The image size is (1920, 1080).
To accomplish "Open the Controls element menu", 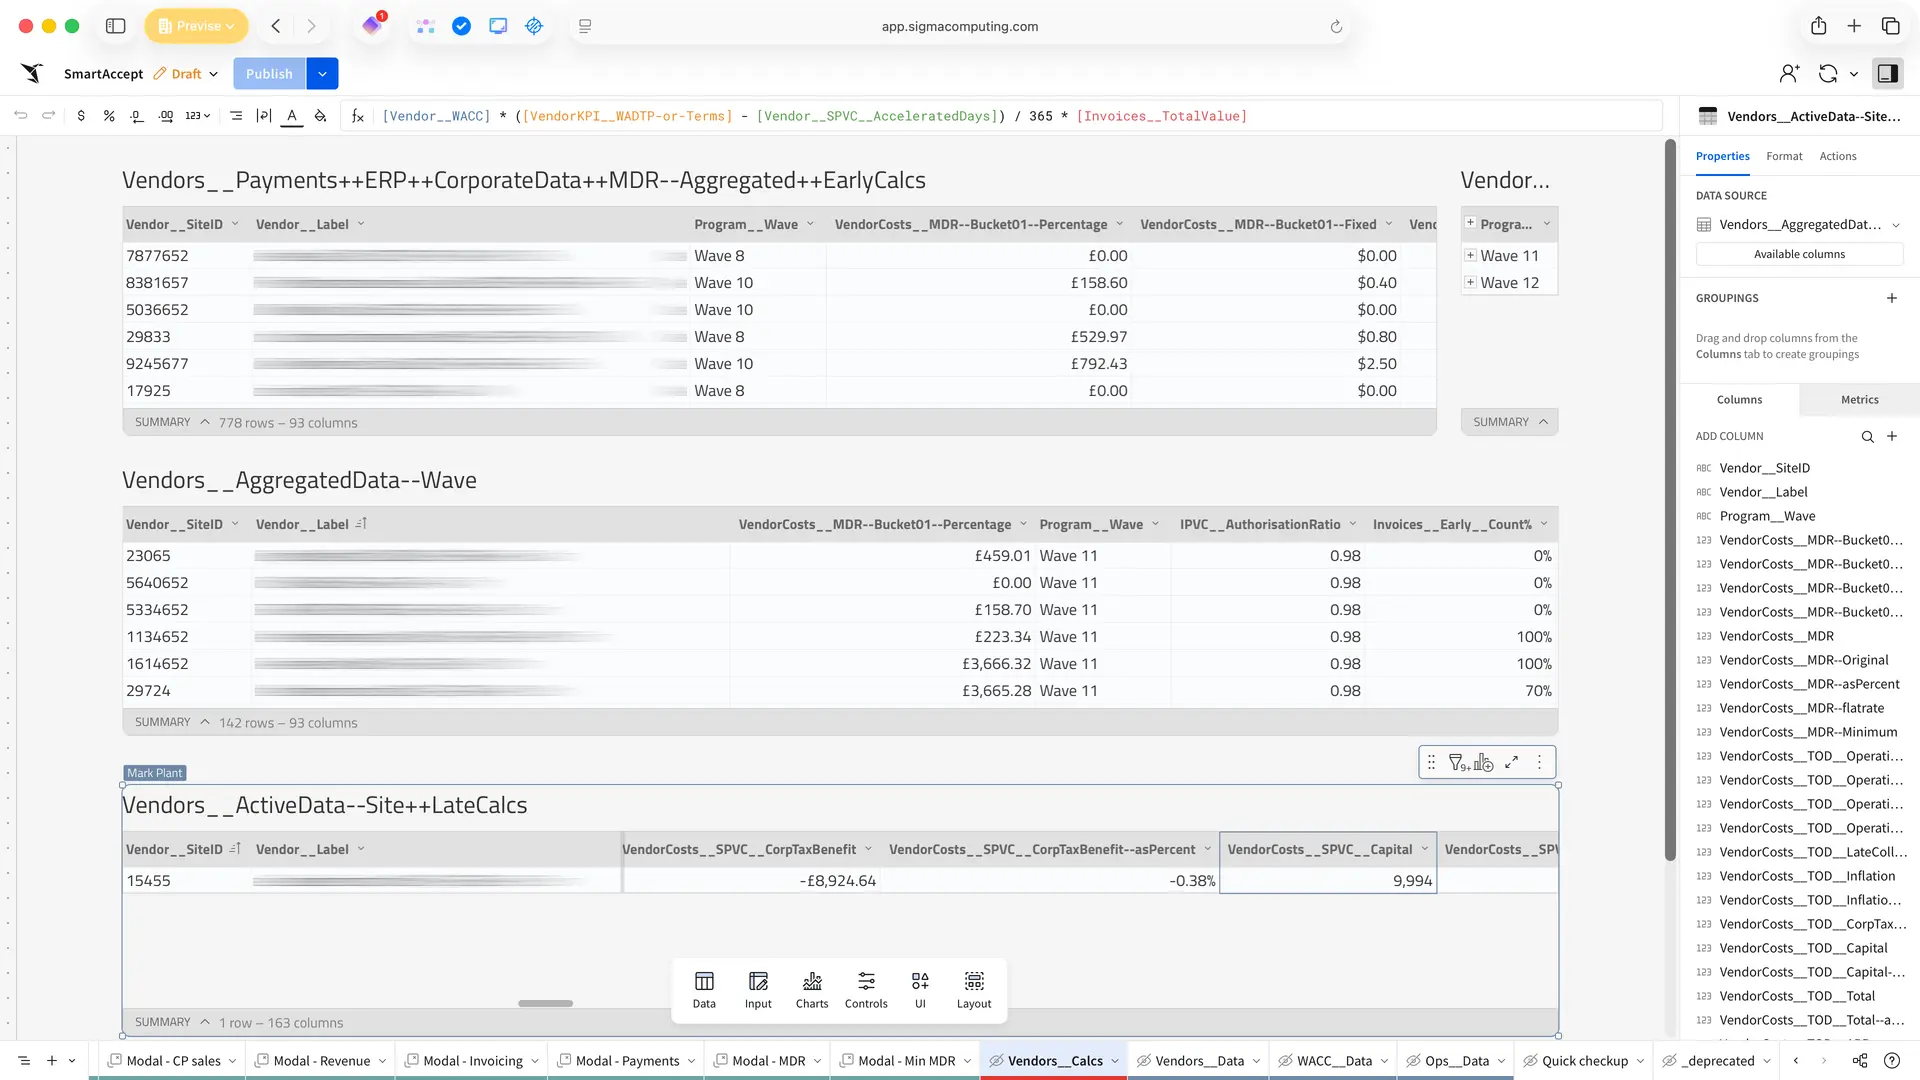I will [865, 990].
